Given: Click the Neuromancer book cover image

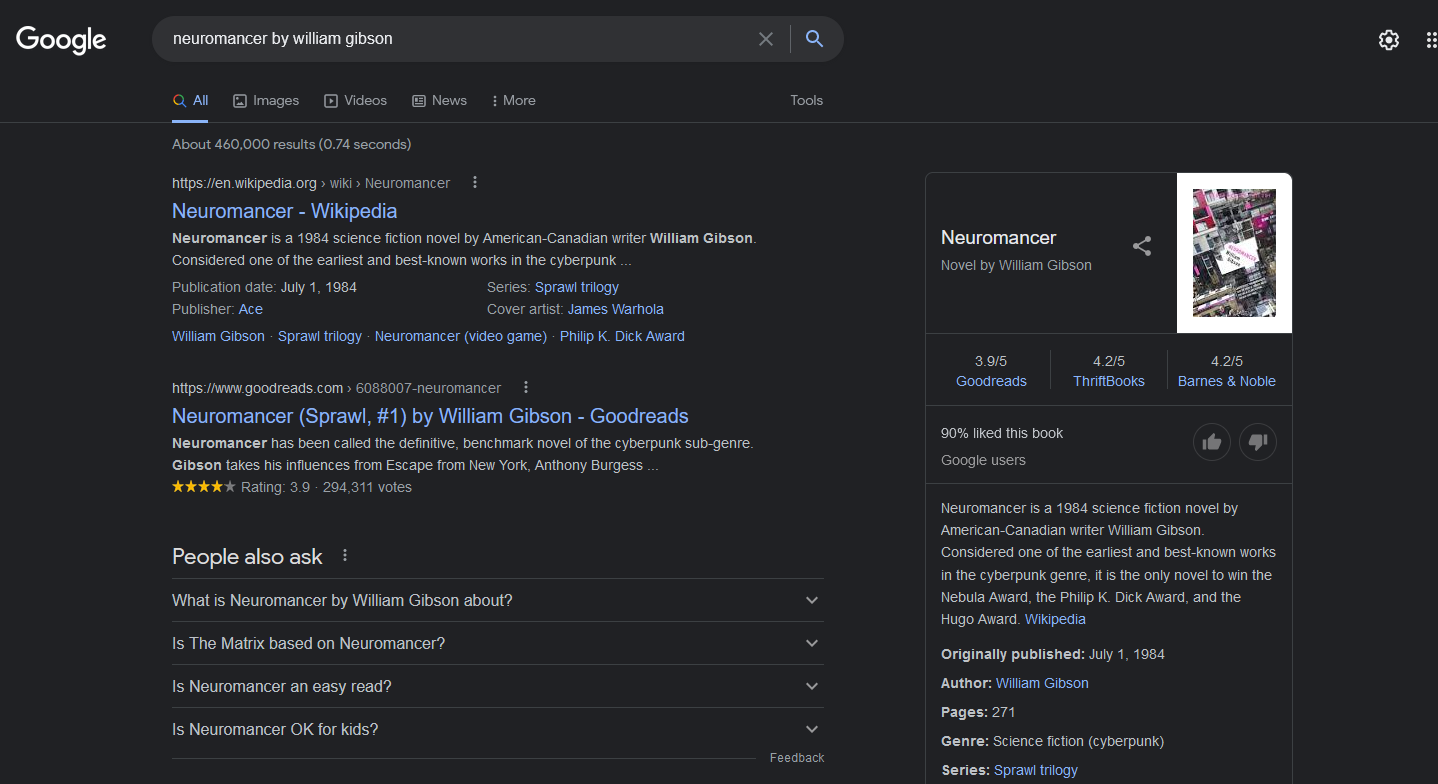Looking at the screenshot, I should pyautogui.click(x=1234, y=253).
